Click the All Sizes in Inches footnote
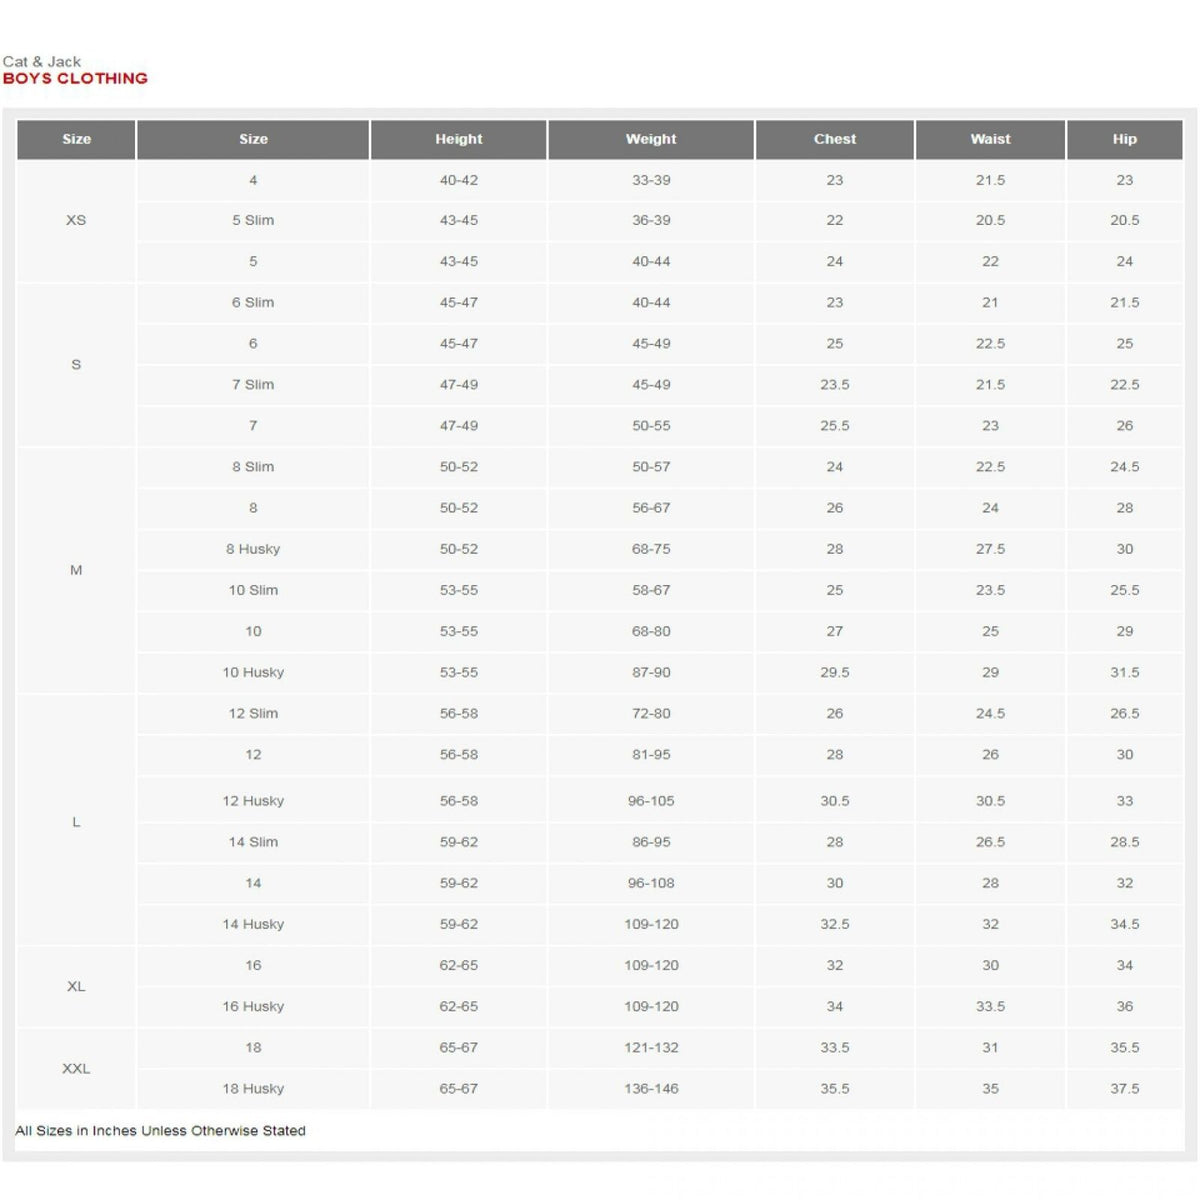Screen dimensions: 1200x1200 pyautogui.click(x=160, y=1131)
